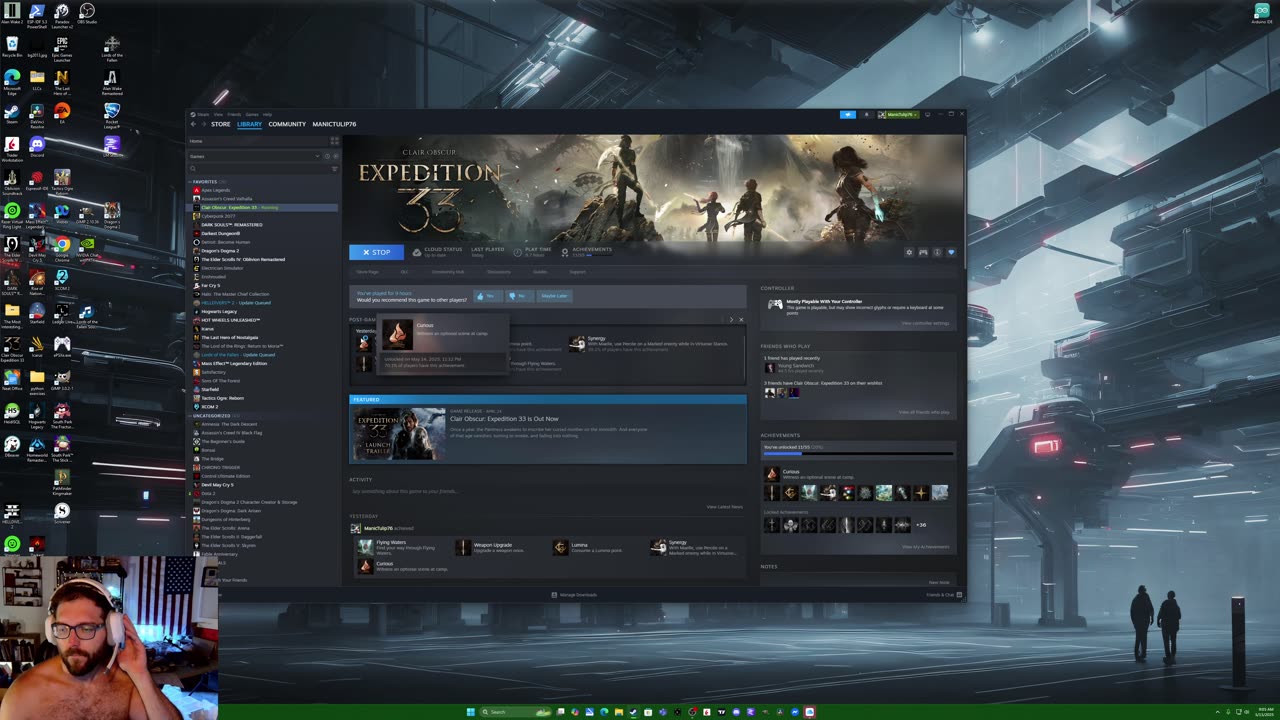1280x720 pixels.
Task: Click the taskbar Search box
Action: [x=516, y=712]
